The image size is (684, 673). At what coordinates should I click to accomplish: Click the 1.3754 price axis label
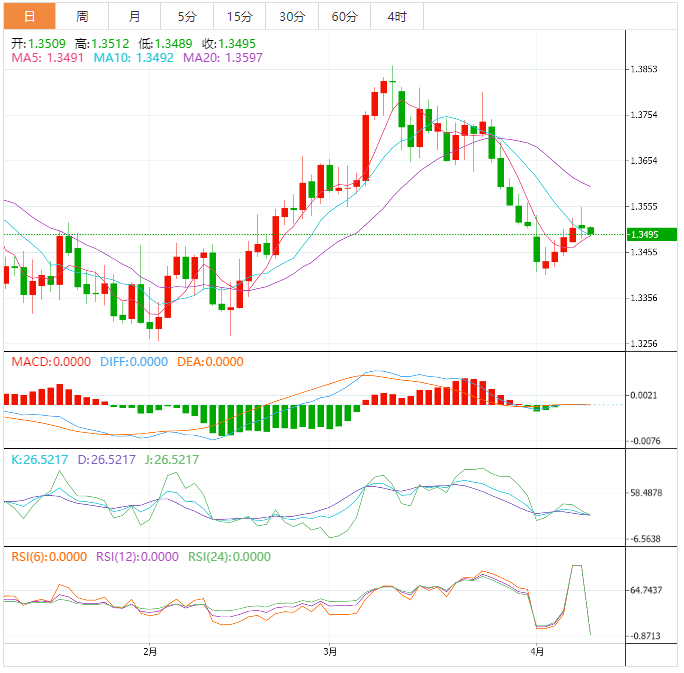point(644,115)
